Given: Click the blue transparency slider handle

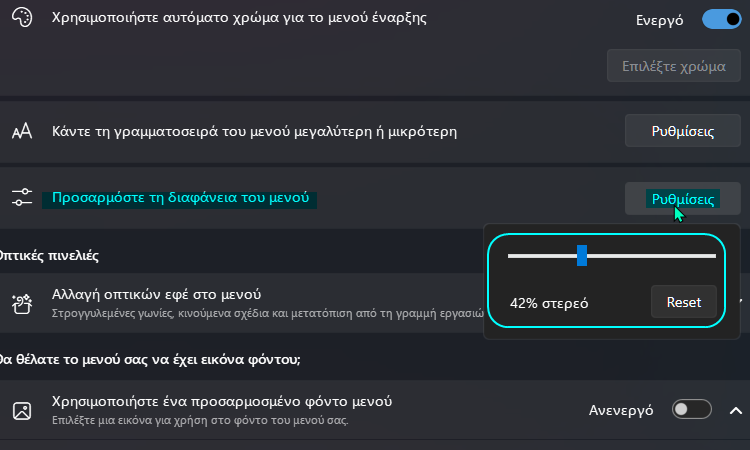Looking at the screenshot, I should tap(582, 255).
